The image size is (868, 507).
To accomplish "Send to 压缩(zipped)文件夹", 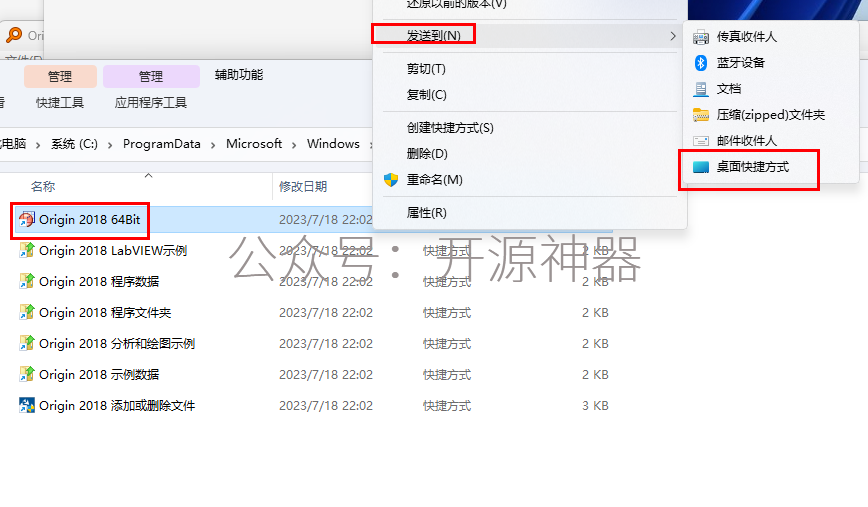I will click(771, 115).
